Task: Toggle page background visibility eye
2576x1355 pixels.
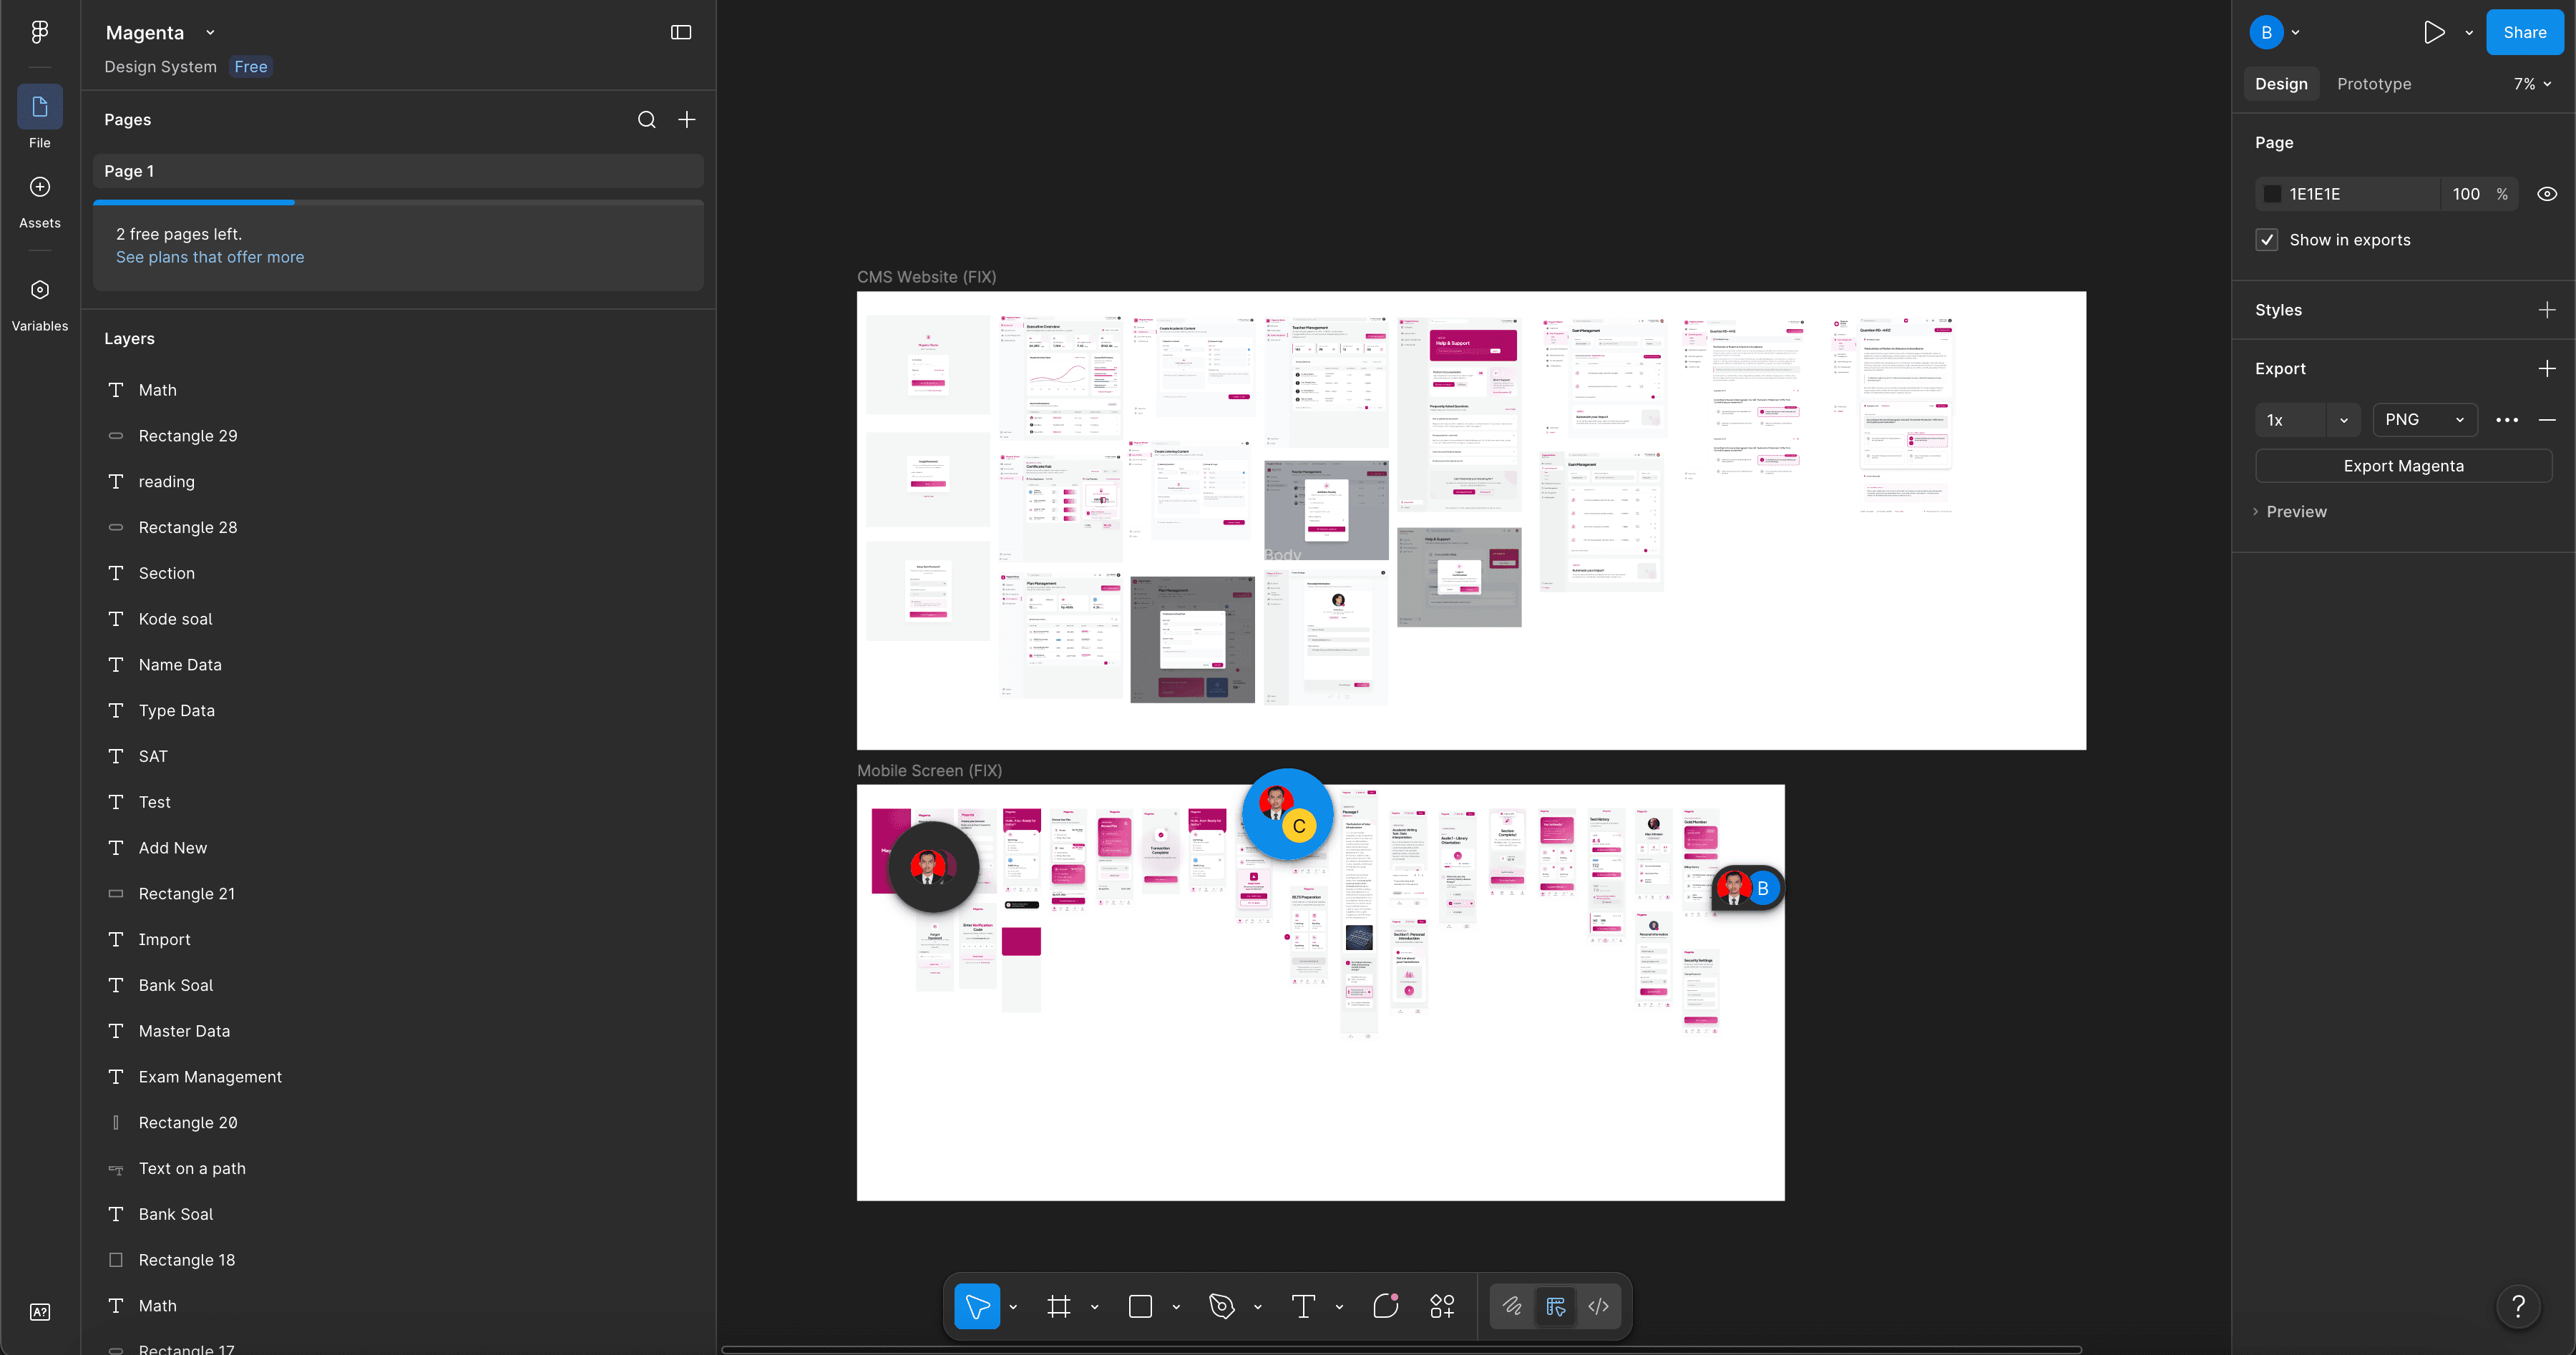Action: coord(2547,194)
